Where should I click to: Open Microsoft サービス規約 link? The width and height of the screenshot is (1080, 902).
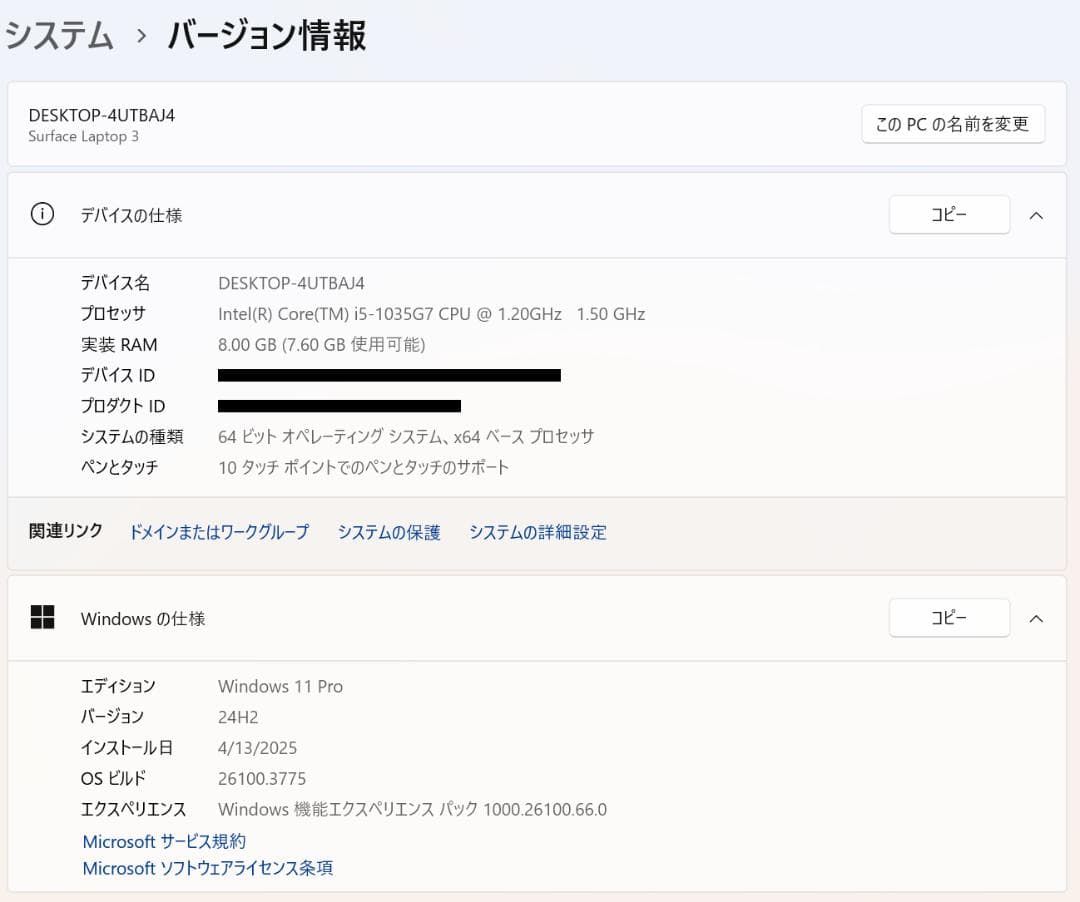(x=162, y=841)
